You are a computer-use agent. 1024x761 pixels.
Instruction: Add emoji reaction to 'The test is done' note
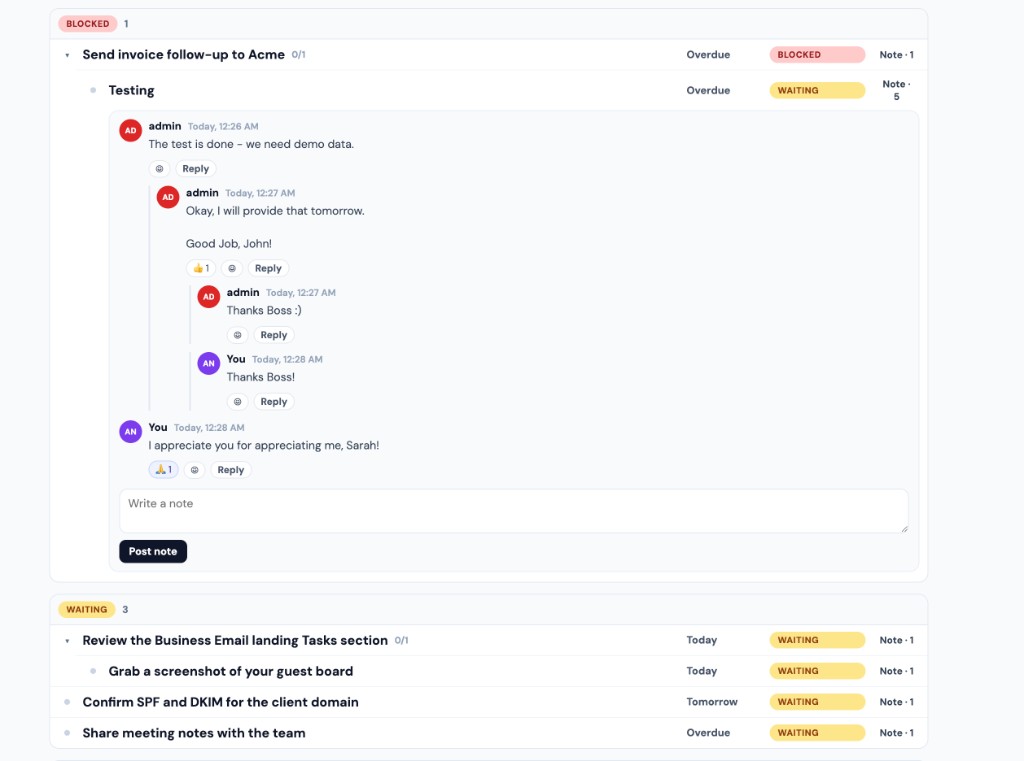pyautogui.click(x=159, y=169)
